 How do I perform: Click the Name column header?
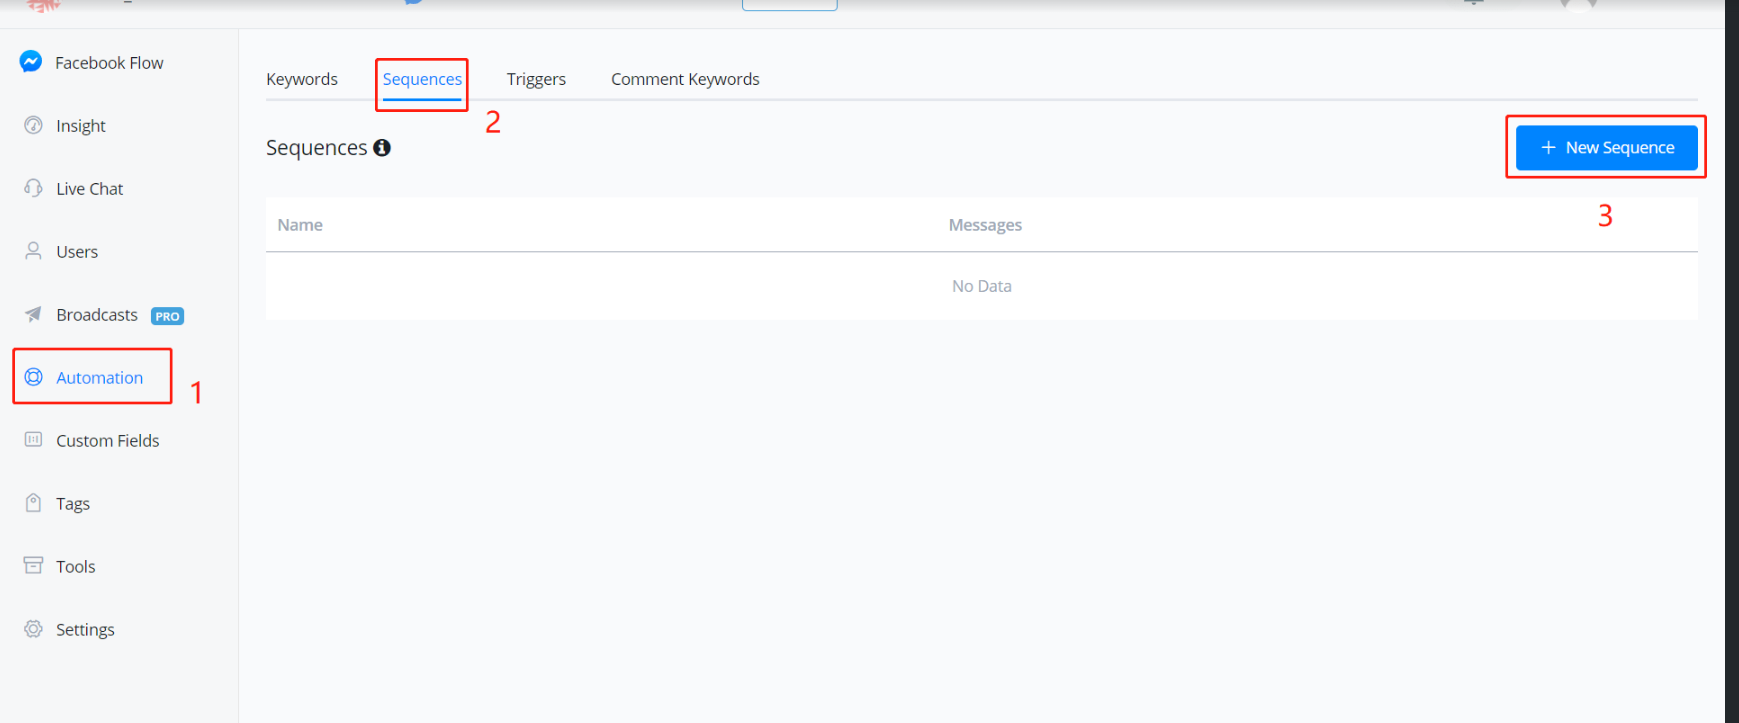pos(300,225)
